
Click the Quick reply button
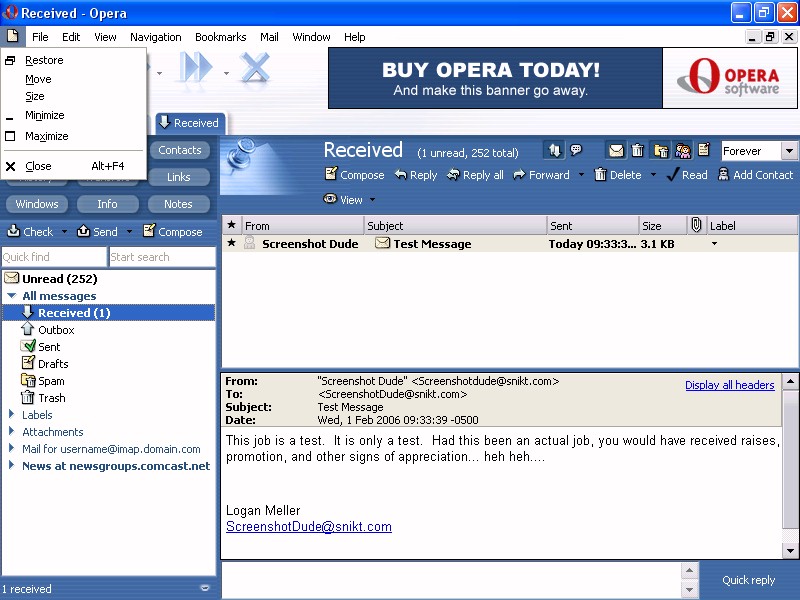click(748, 580)
